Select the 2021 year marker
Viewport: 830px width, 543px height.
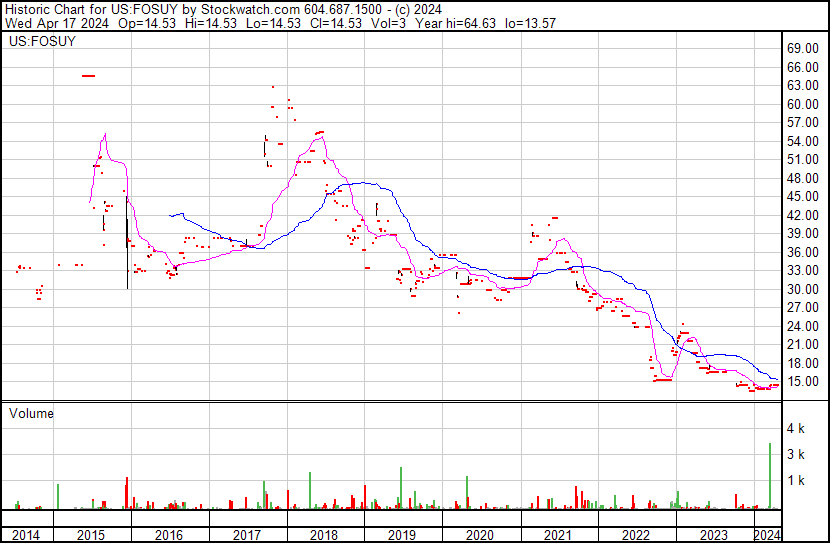click(558, 534)
